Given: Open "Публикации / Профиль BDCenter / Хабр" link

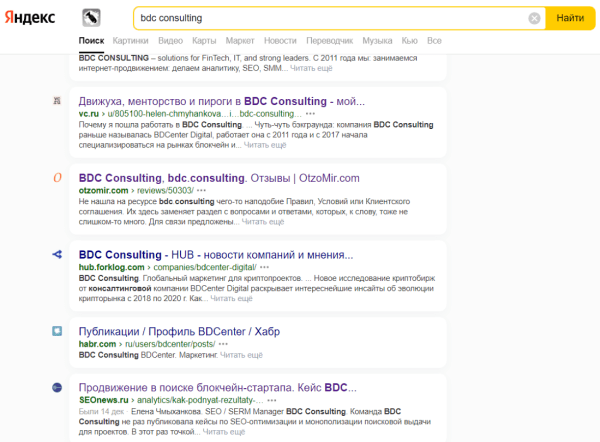Looking at the screenshot, I should [182, 330].
